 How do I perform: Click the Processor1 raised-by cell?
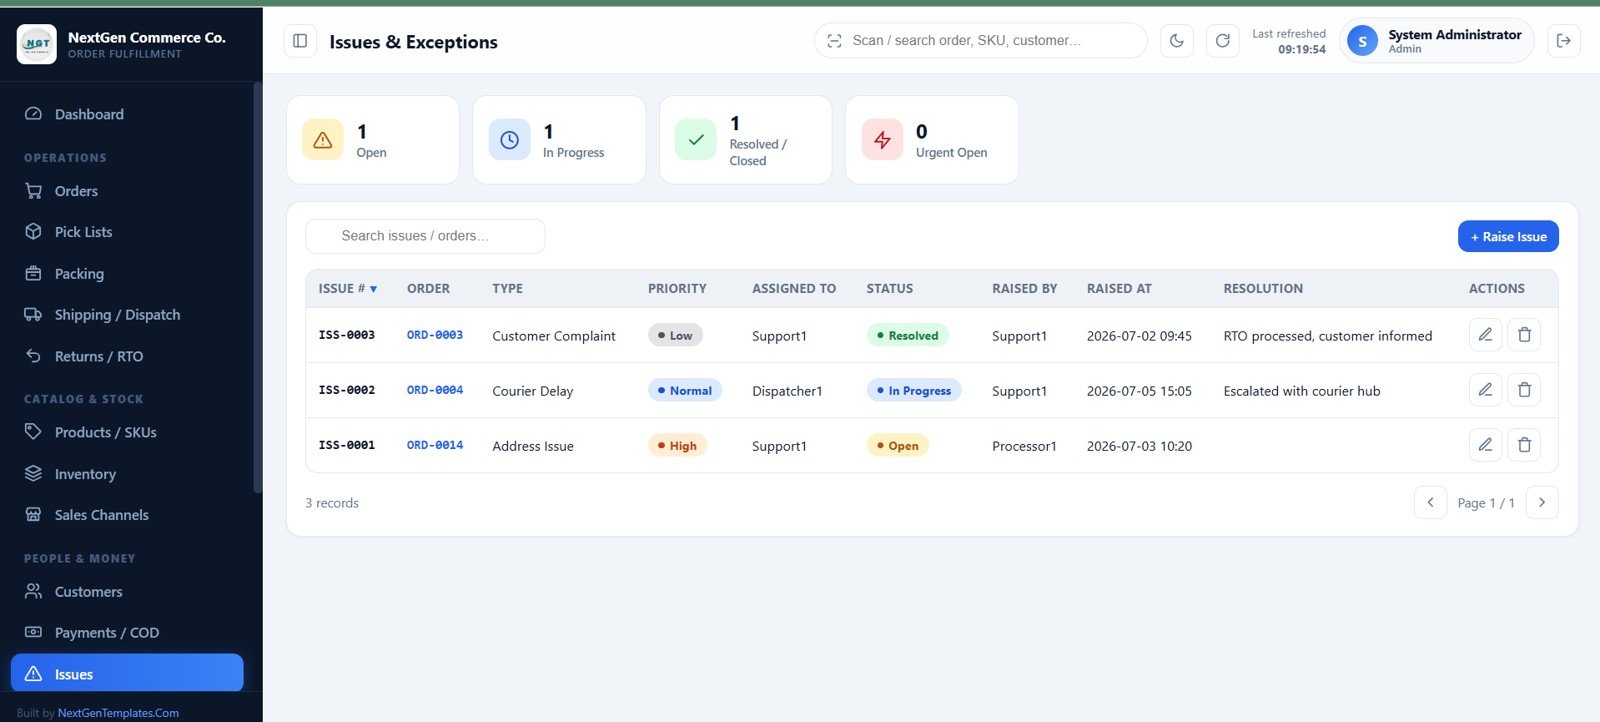coord(1024,446)
